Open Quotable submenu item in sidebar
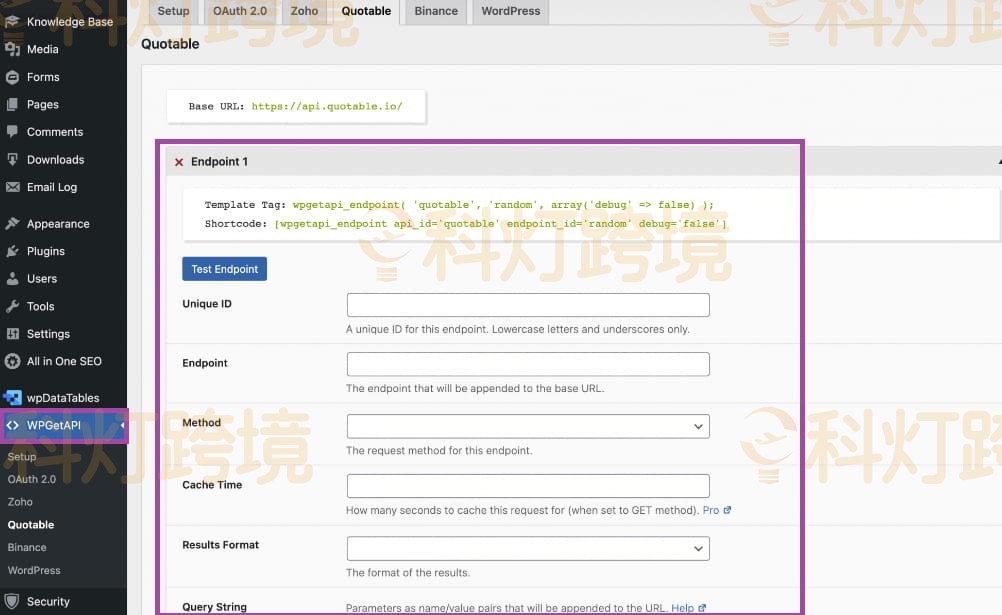This screenshot has width=1002, height=615. pos(31,525)
